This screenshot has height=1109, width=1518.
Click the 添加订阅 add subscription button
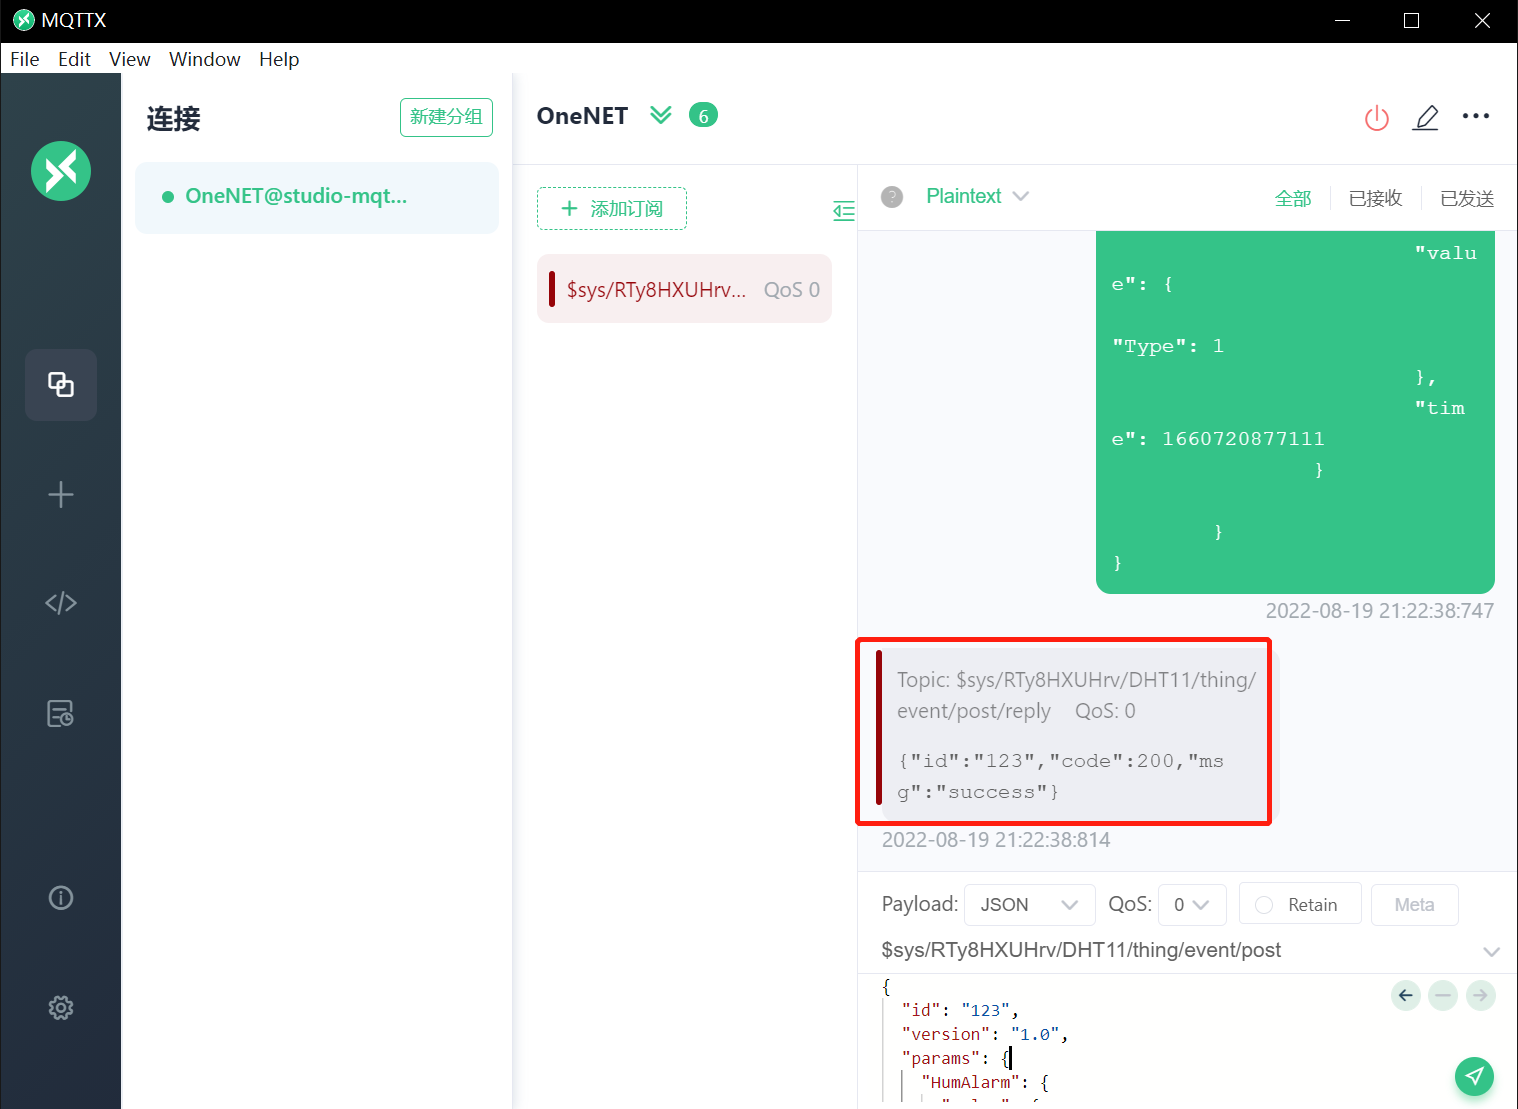click(612, 208)
